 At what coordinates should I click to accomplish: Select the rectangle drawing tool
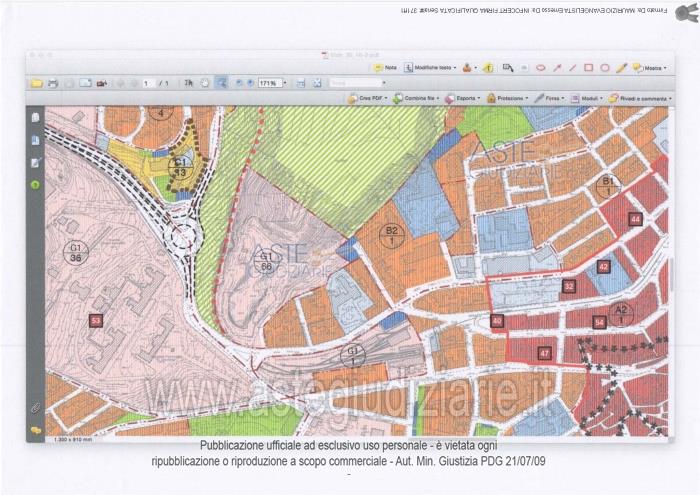588,68
